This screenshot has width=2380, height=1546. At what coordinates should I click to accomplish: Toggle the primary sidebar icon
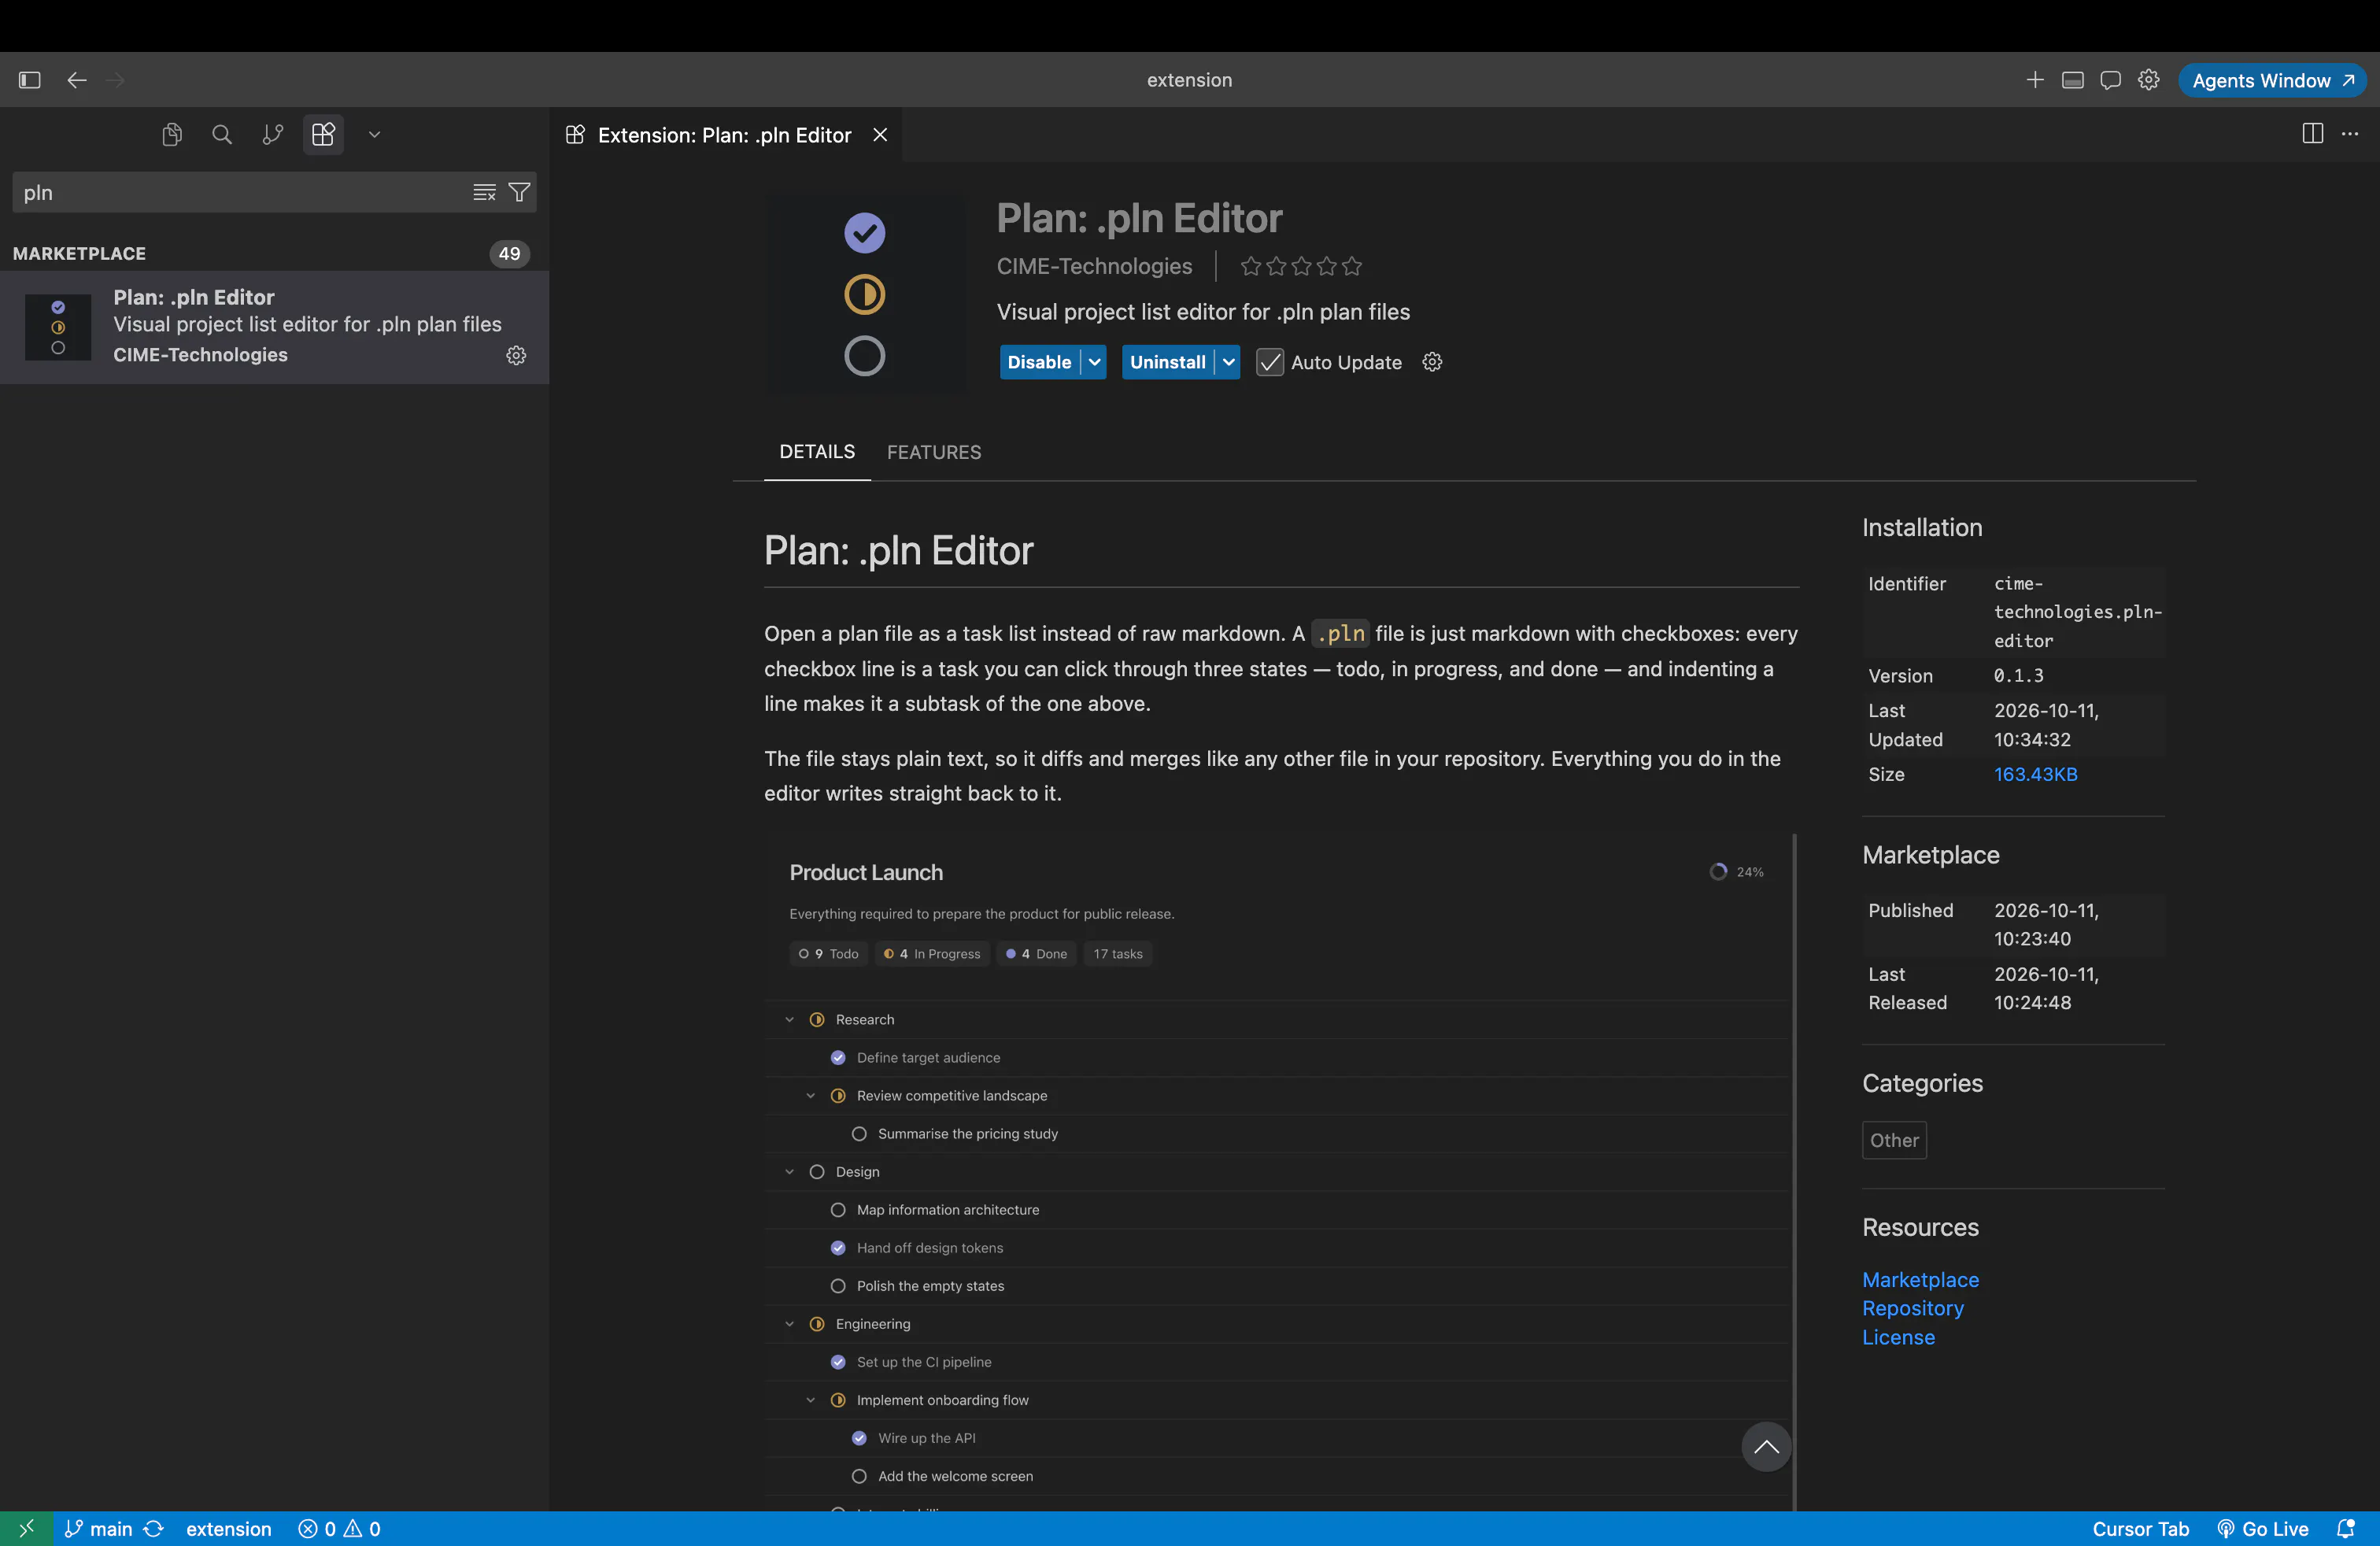click(29, 80)
